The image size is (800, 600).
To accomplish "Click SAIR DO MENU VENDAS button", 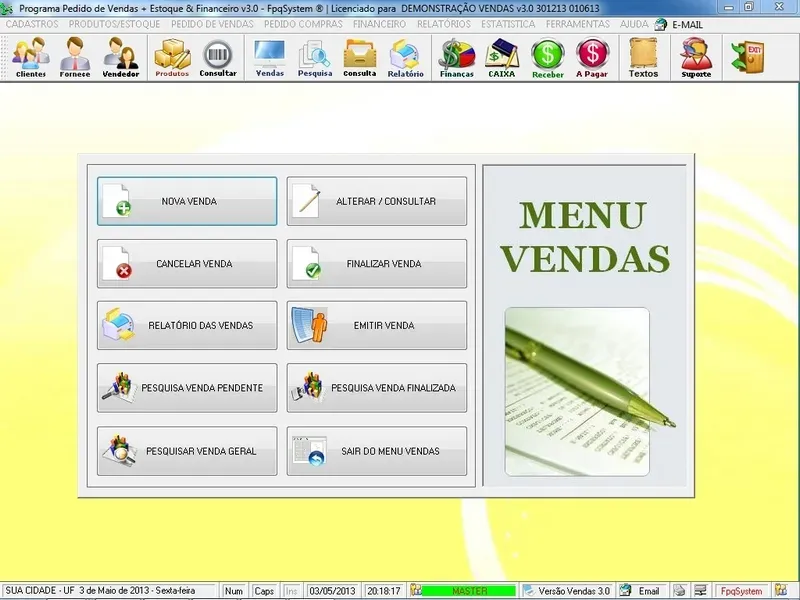I will pyautogui.click(x=377, y=452).
